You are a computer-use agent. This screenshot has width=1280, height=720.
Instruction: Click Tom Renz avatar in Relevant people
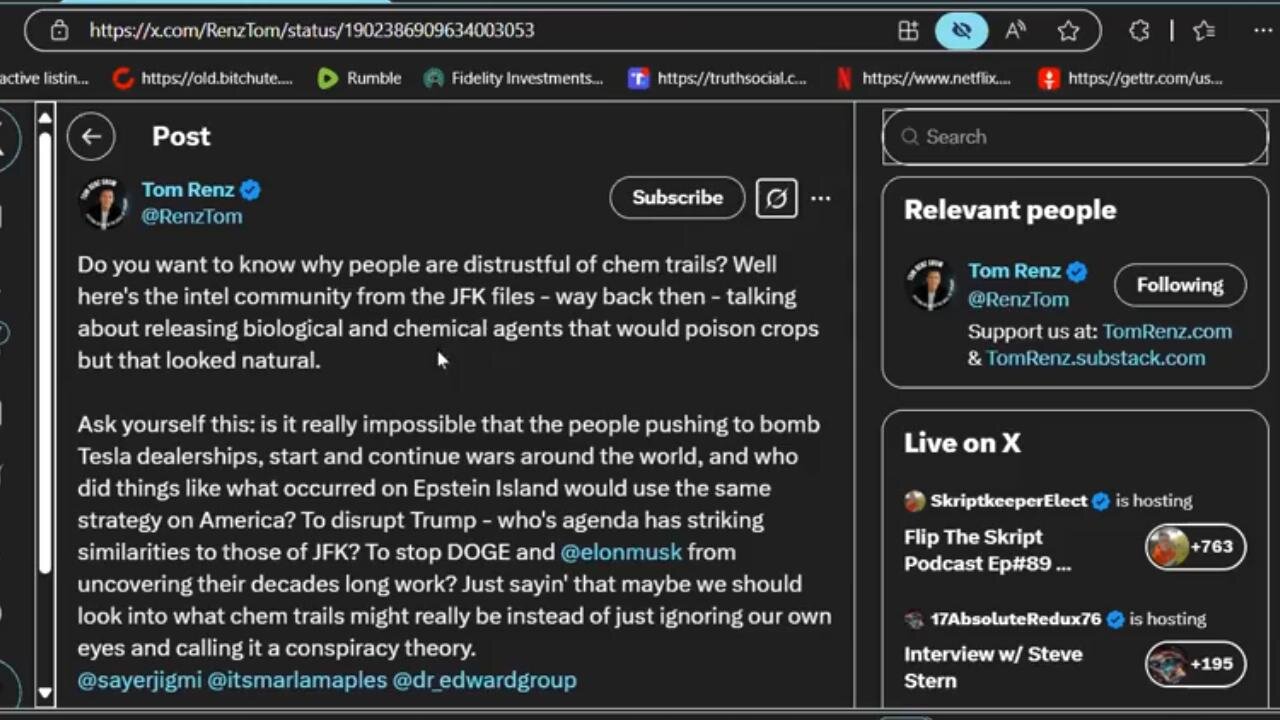pos(930,284)
